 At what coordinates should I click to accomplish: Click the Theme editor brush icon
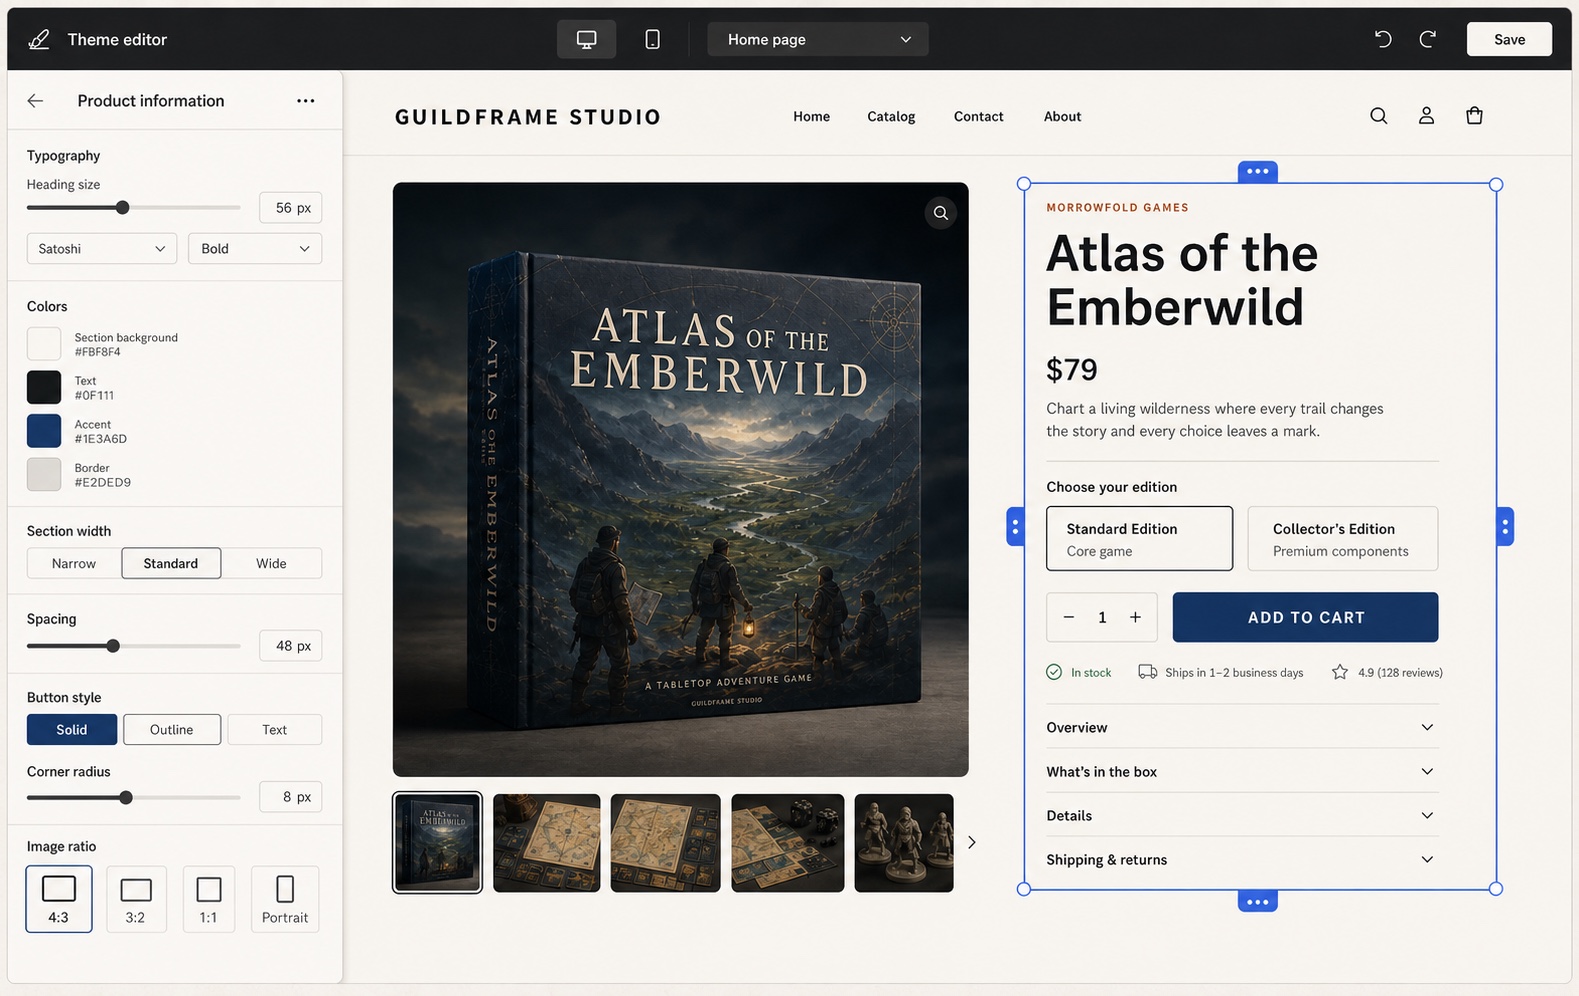click(x=39, y=39)
